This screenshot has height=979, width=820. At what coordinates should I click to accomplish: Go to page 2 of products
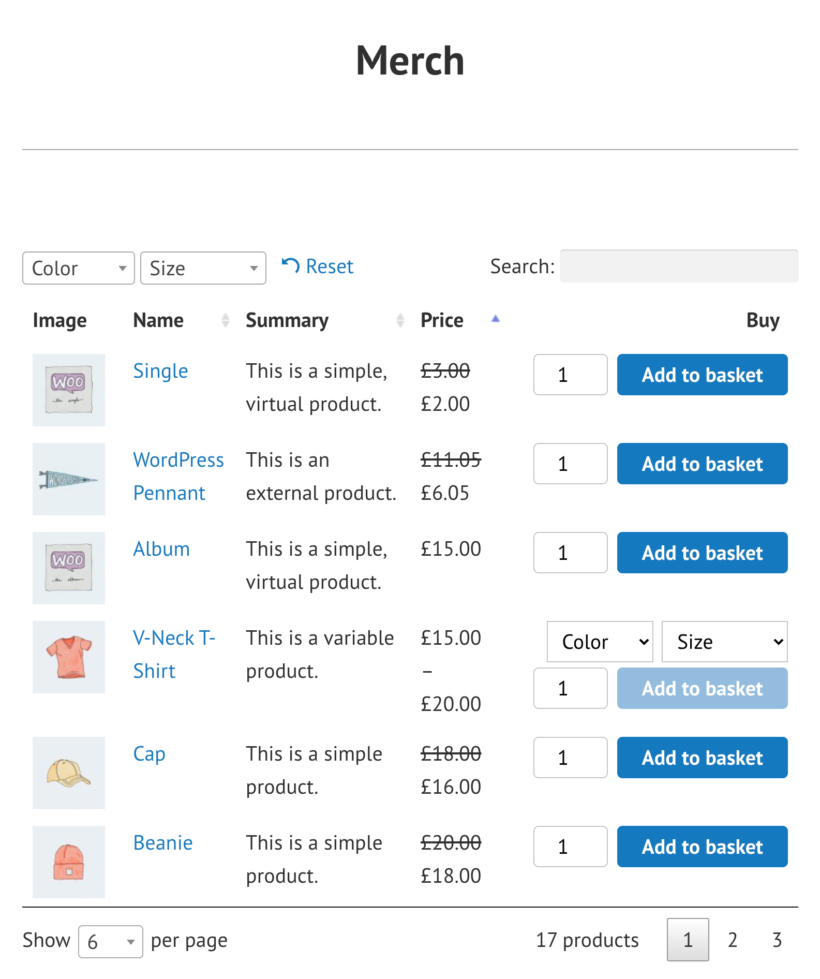(732, 940)
